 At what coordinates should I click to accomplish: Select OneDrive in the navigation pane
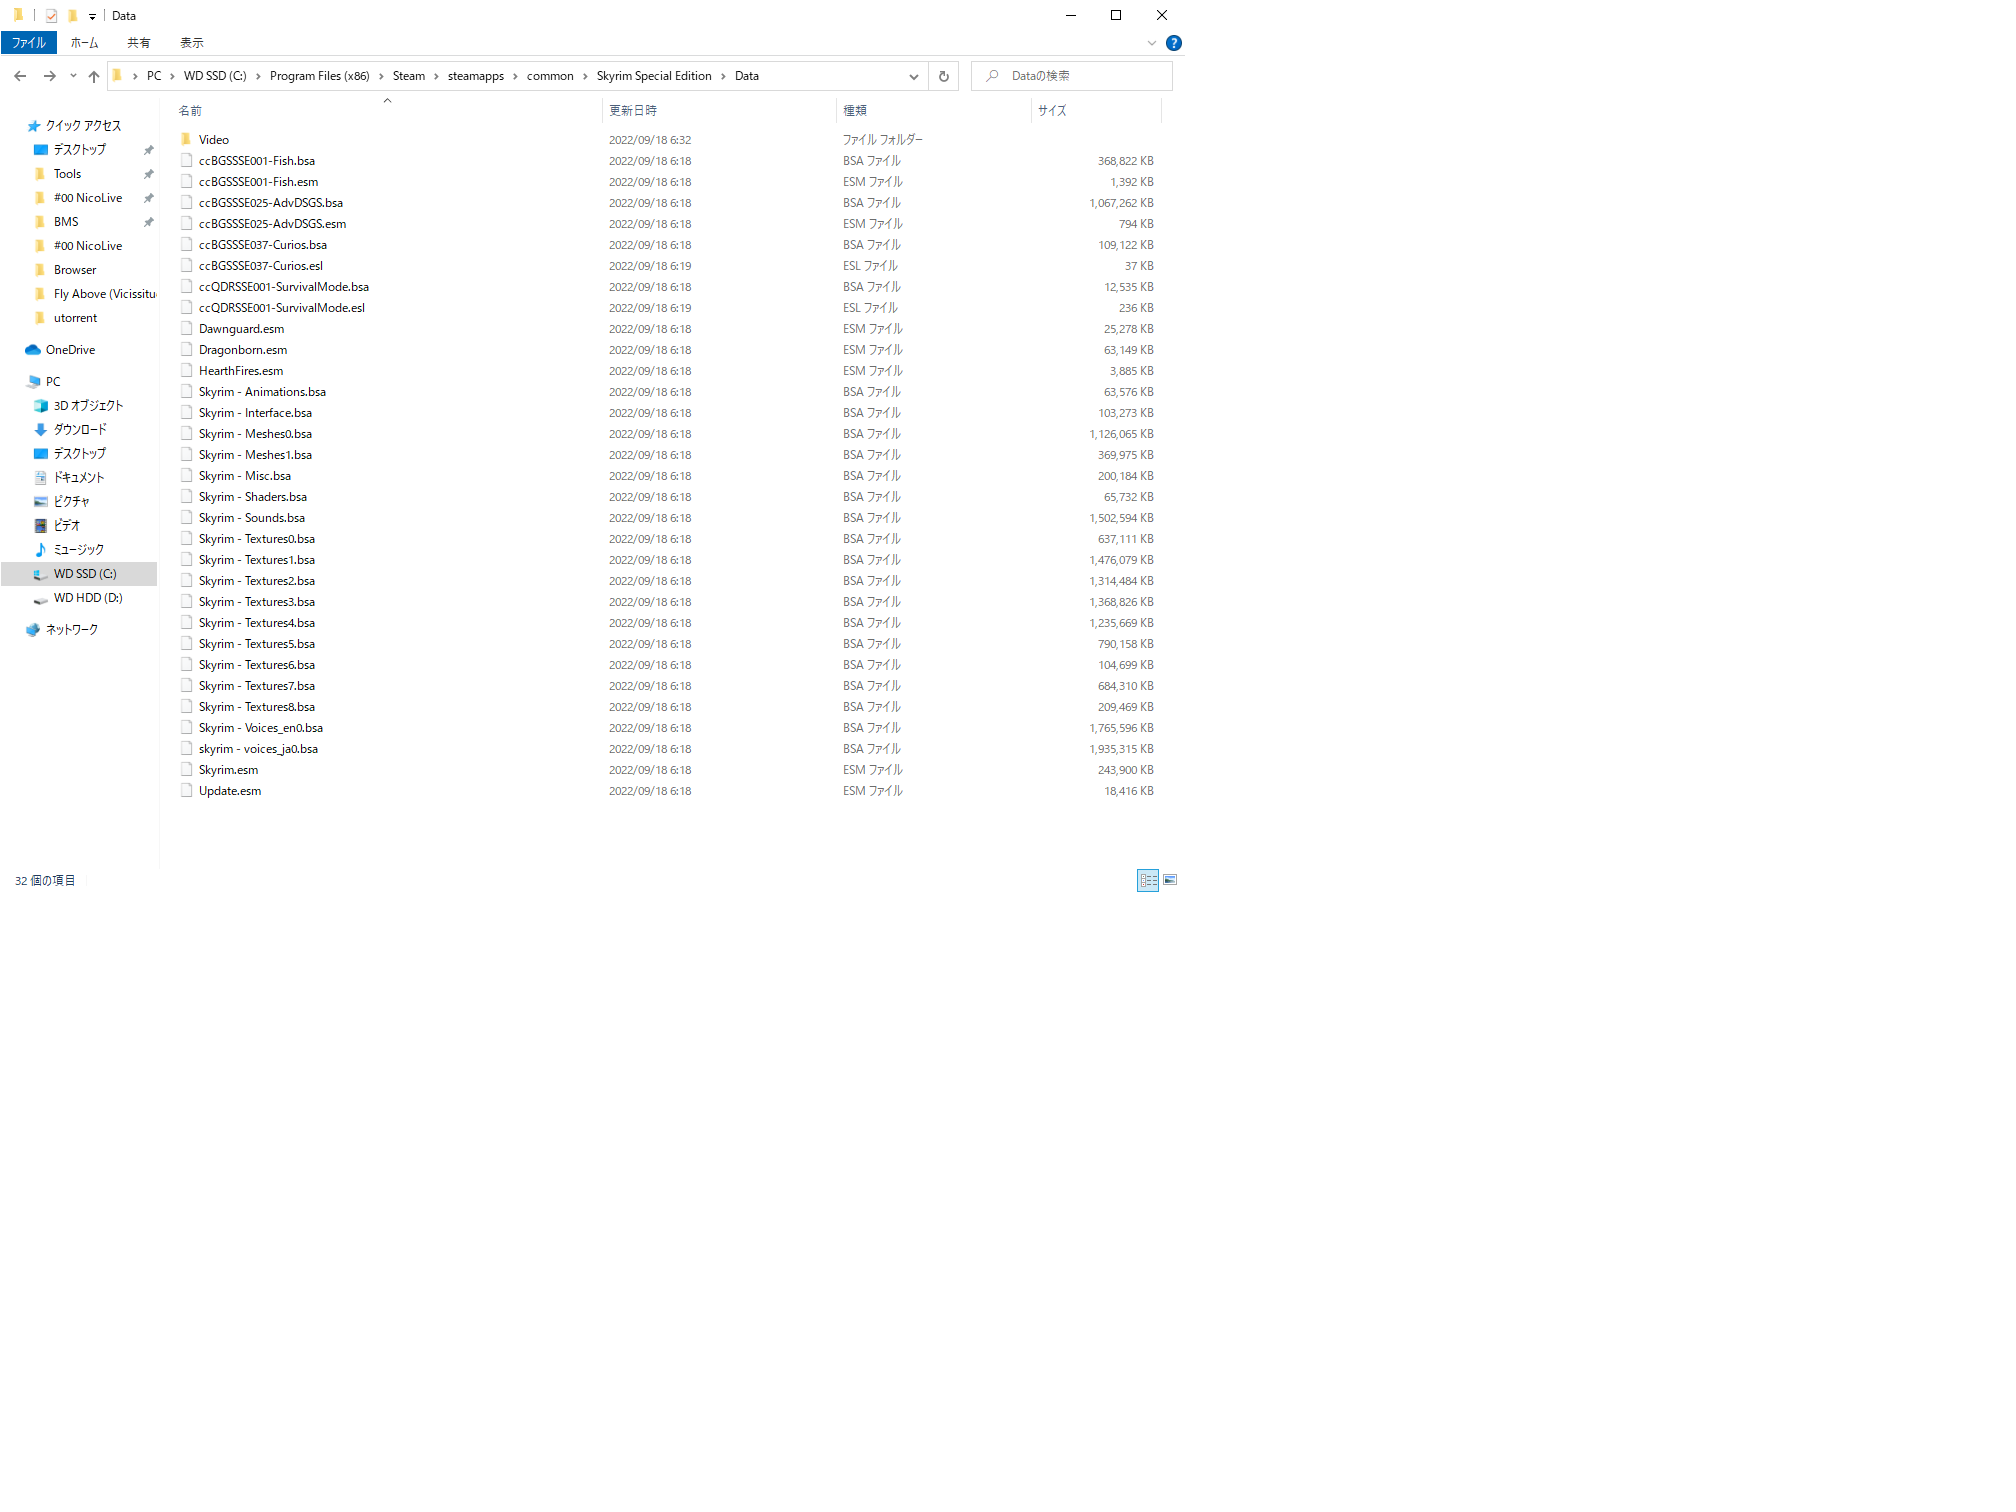click(x=70, y=350)
